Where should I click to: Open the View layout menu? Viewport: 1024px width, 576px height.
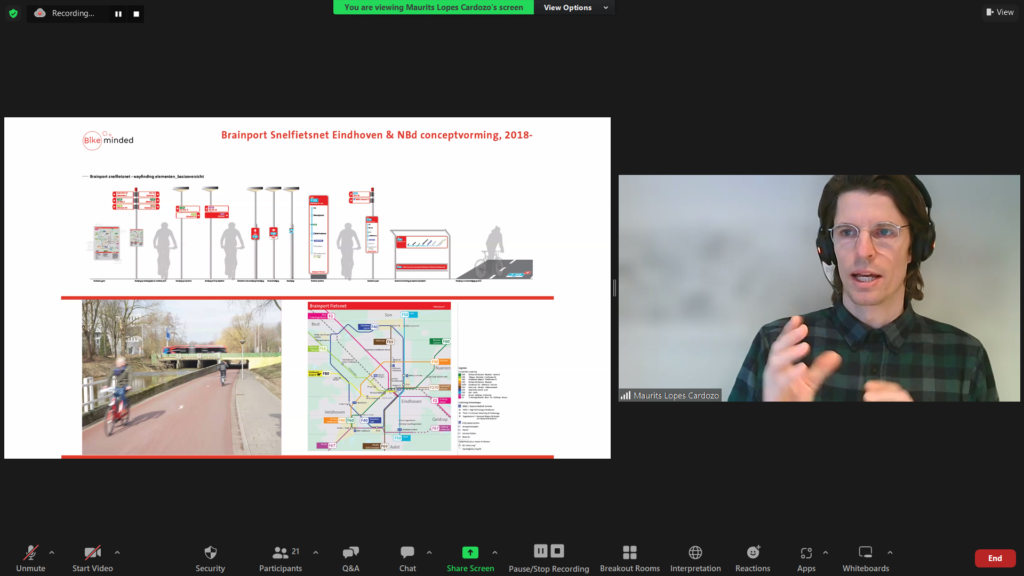999,12
